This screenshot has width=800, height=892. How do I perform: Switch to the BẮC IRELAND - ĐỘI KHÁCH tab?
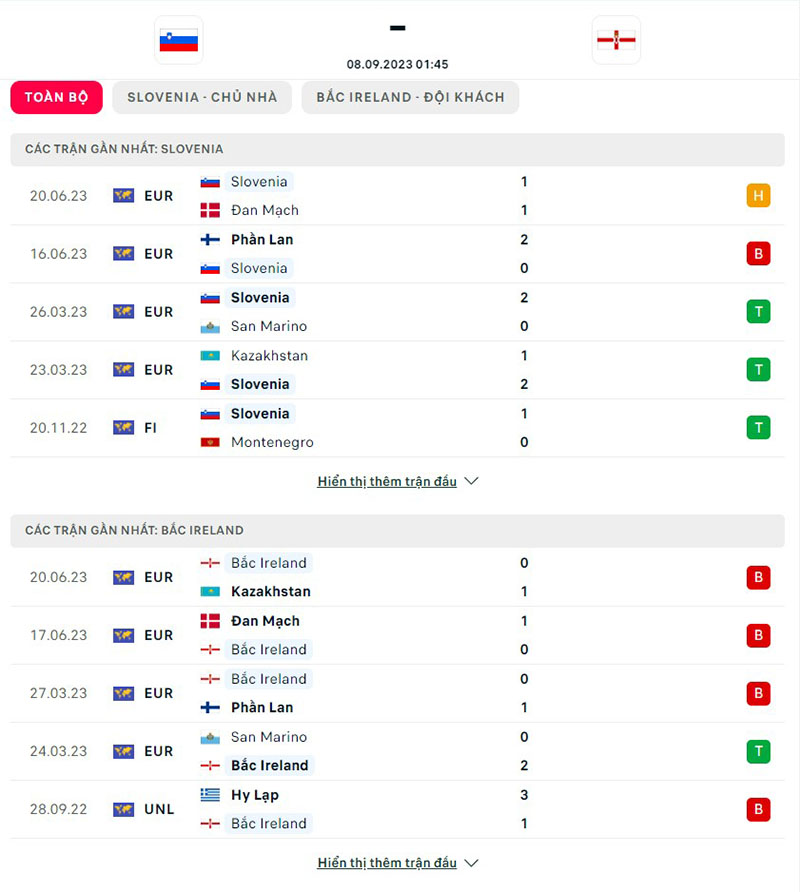click(410, 97)
